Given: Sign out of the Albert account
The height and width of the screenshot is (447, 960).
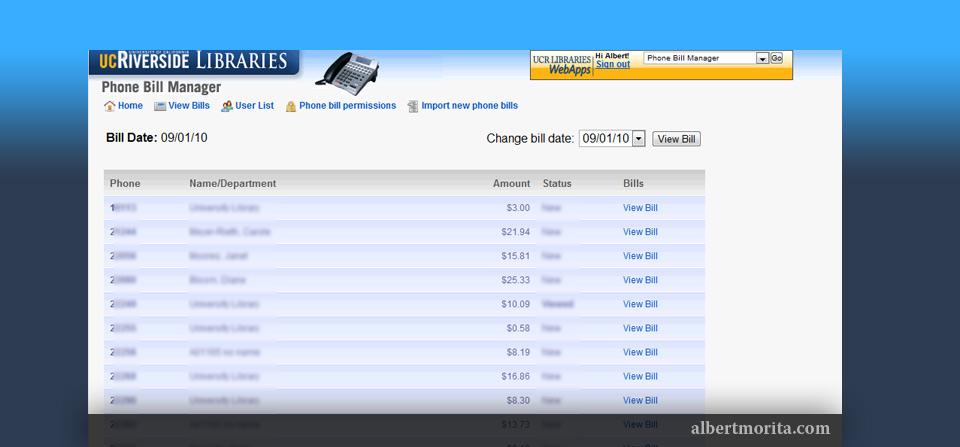Looking at the screenshot, I should pyautogui.click(x=613, y=65).
